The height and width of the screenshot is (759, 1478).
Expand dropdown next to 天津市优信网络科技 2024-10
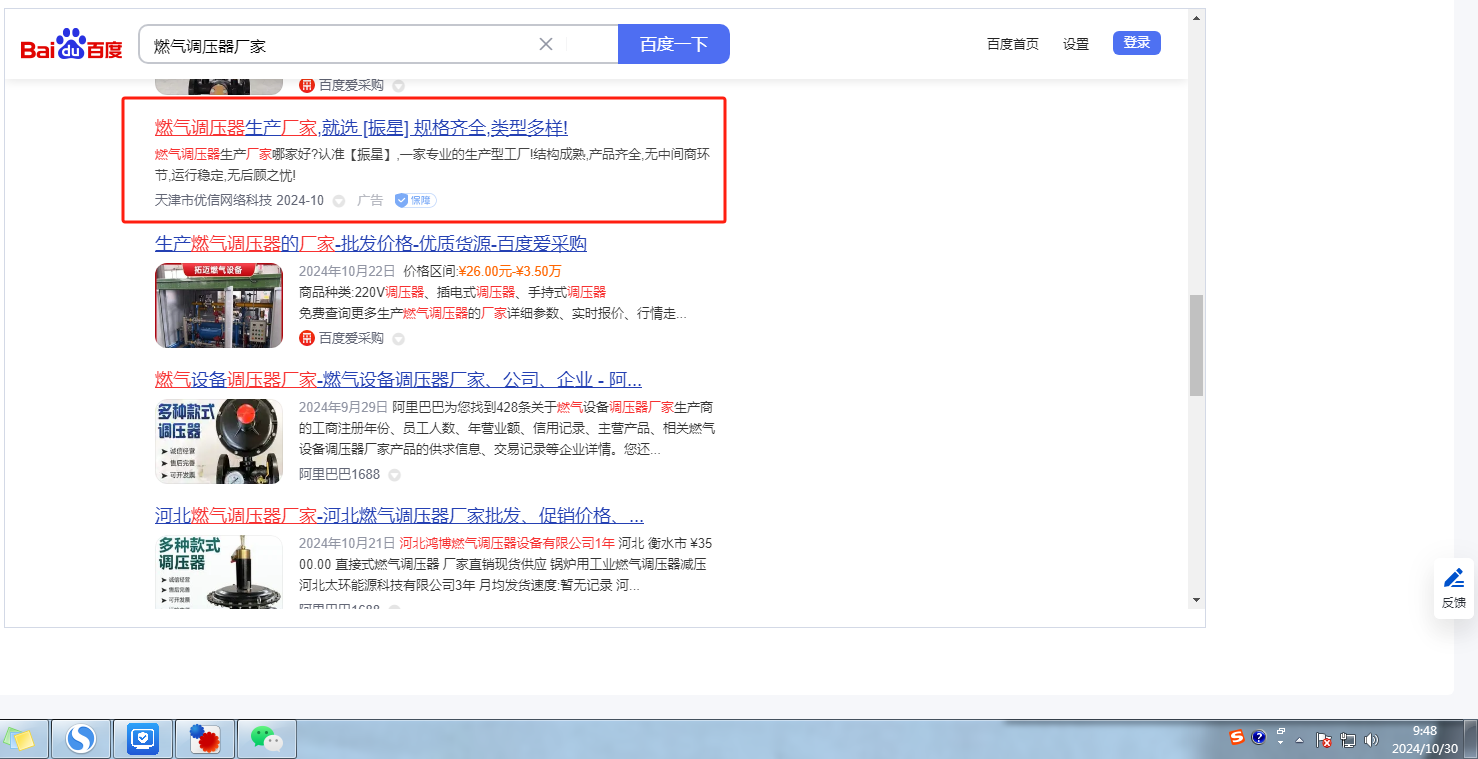pos(339,201)
